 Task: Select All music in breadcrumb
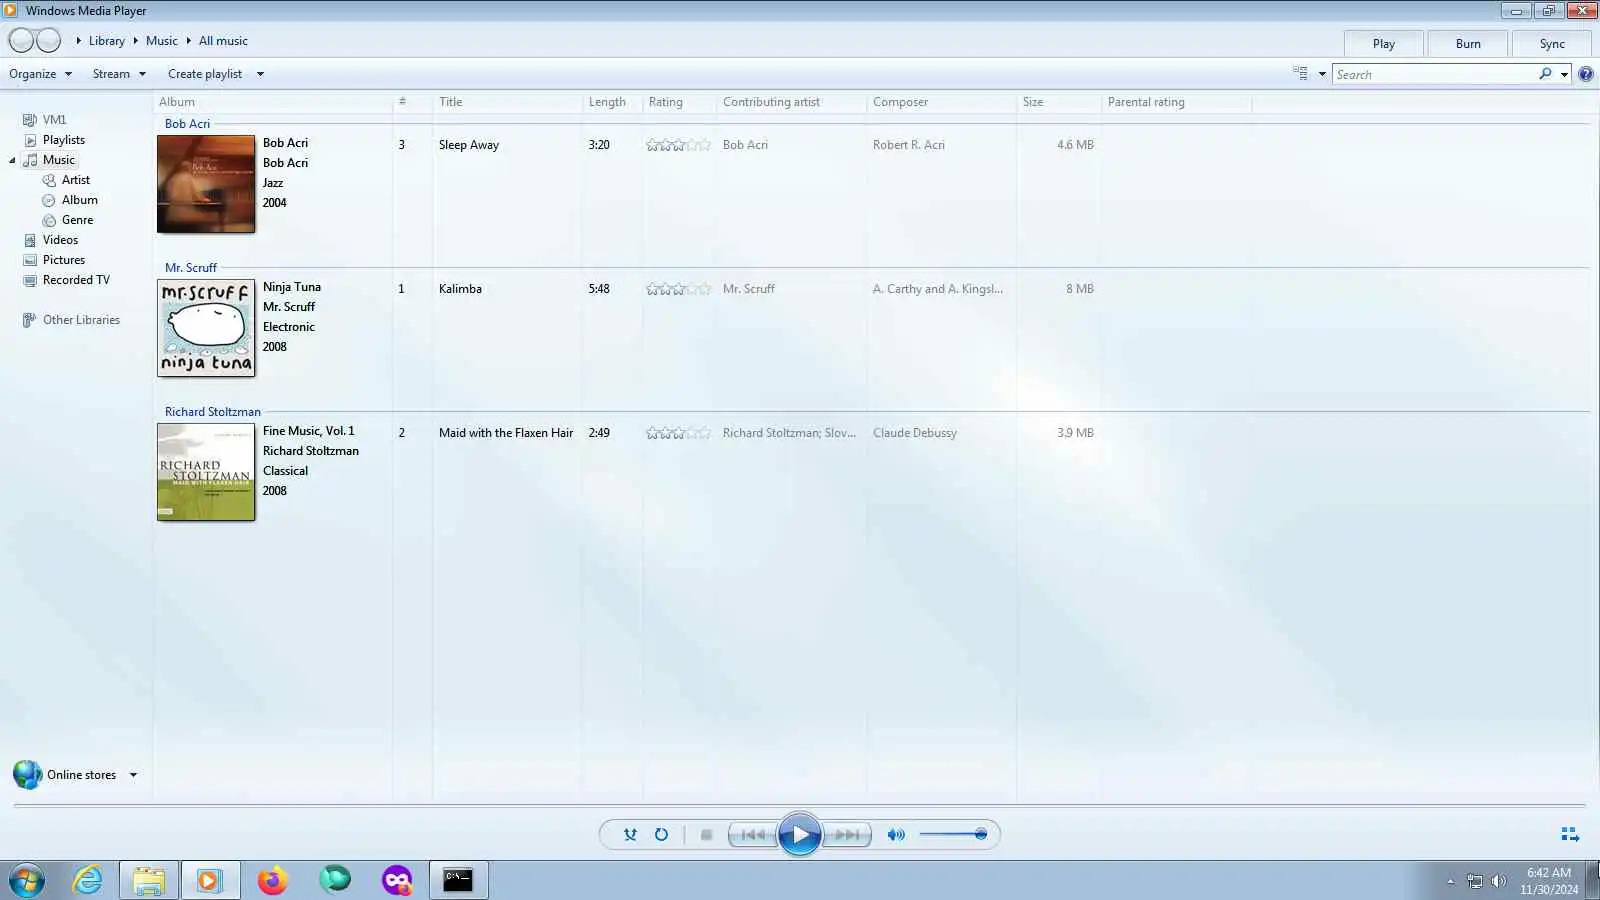pyautogui.click(x=223, y=41)
